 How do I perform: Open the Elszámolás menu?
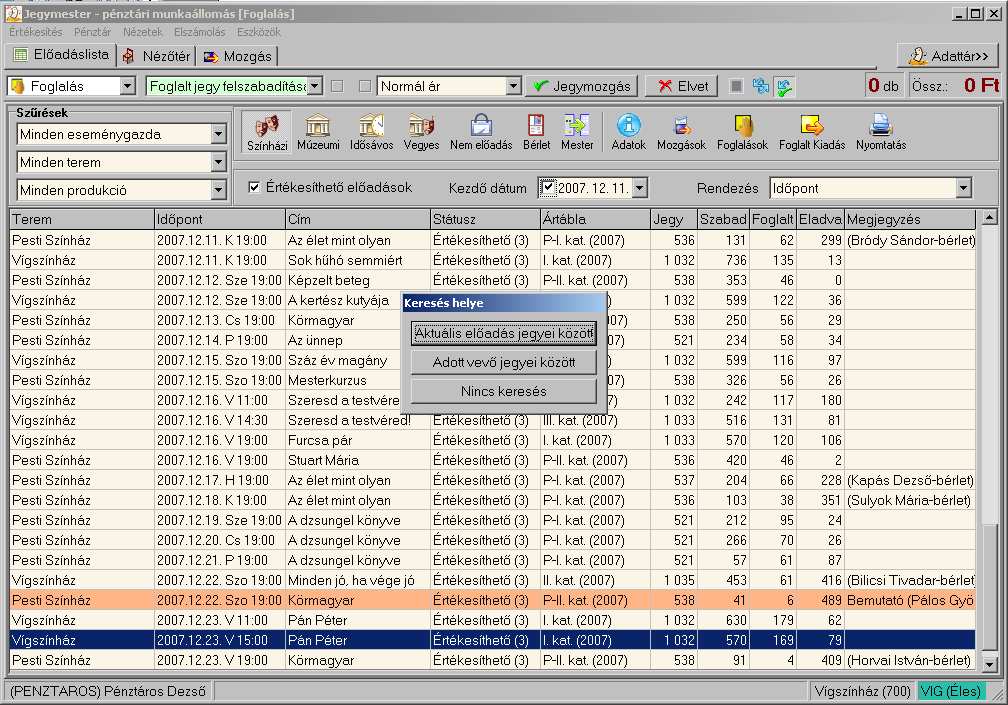tap(199, 31)
